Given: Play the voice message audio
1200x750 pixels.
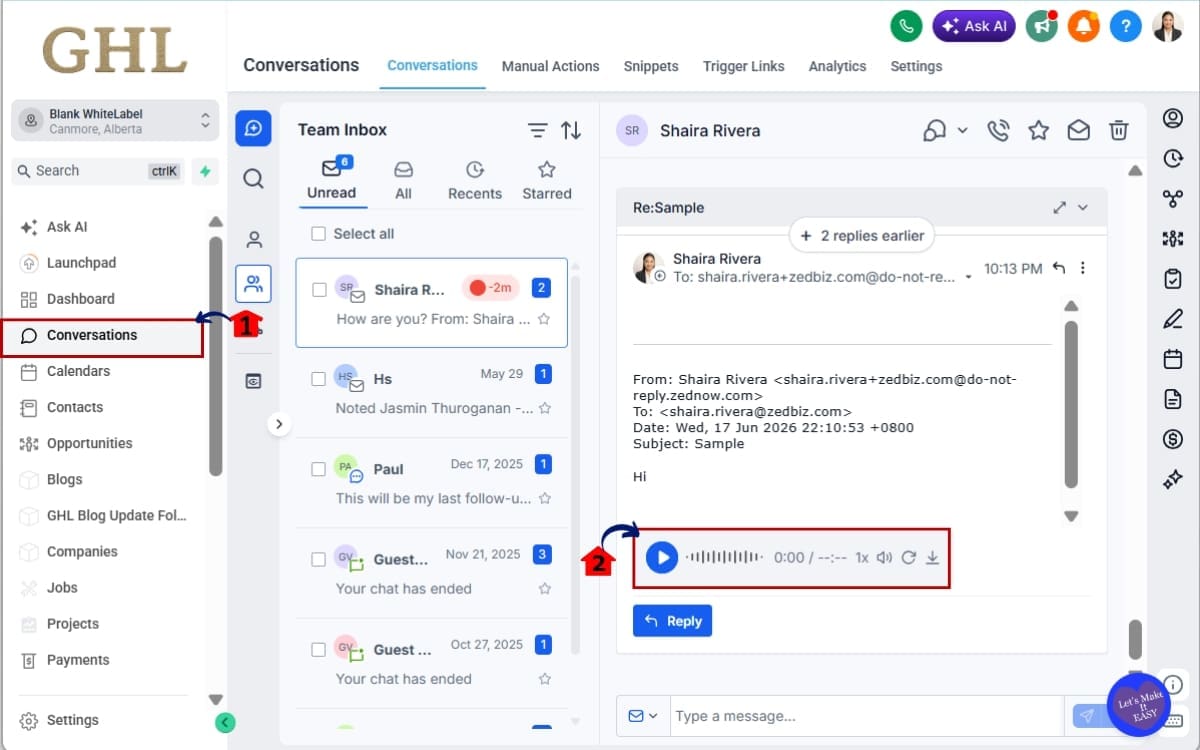Looking at the screenshot, I should [662, 557].
